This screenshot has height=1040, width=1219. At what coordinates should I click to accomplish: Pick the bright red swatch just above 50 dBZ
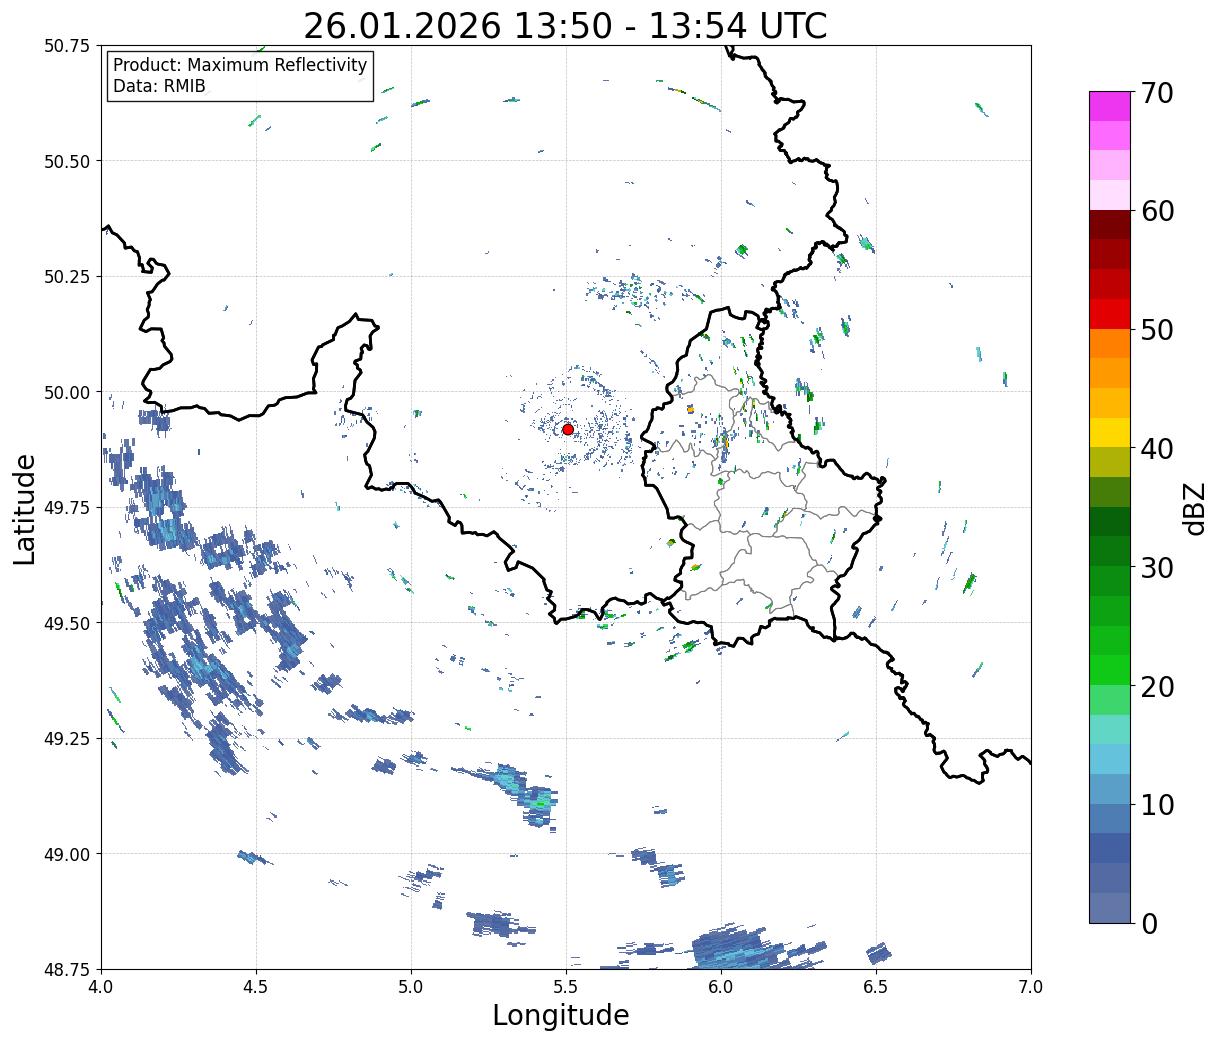pos(1110,314)
